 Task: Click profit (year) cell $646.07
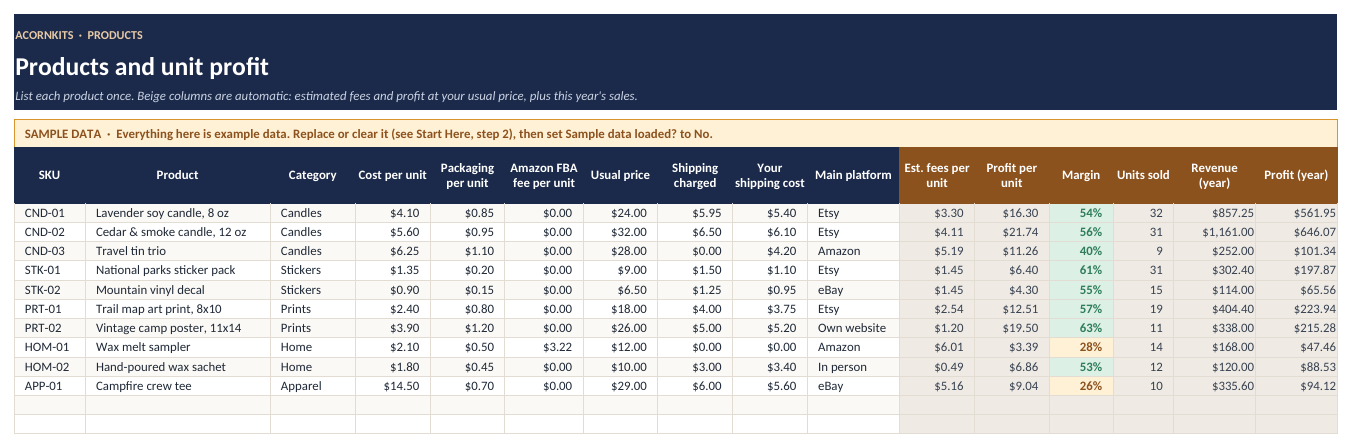(1296, 232)
